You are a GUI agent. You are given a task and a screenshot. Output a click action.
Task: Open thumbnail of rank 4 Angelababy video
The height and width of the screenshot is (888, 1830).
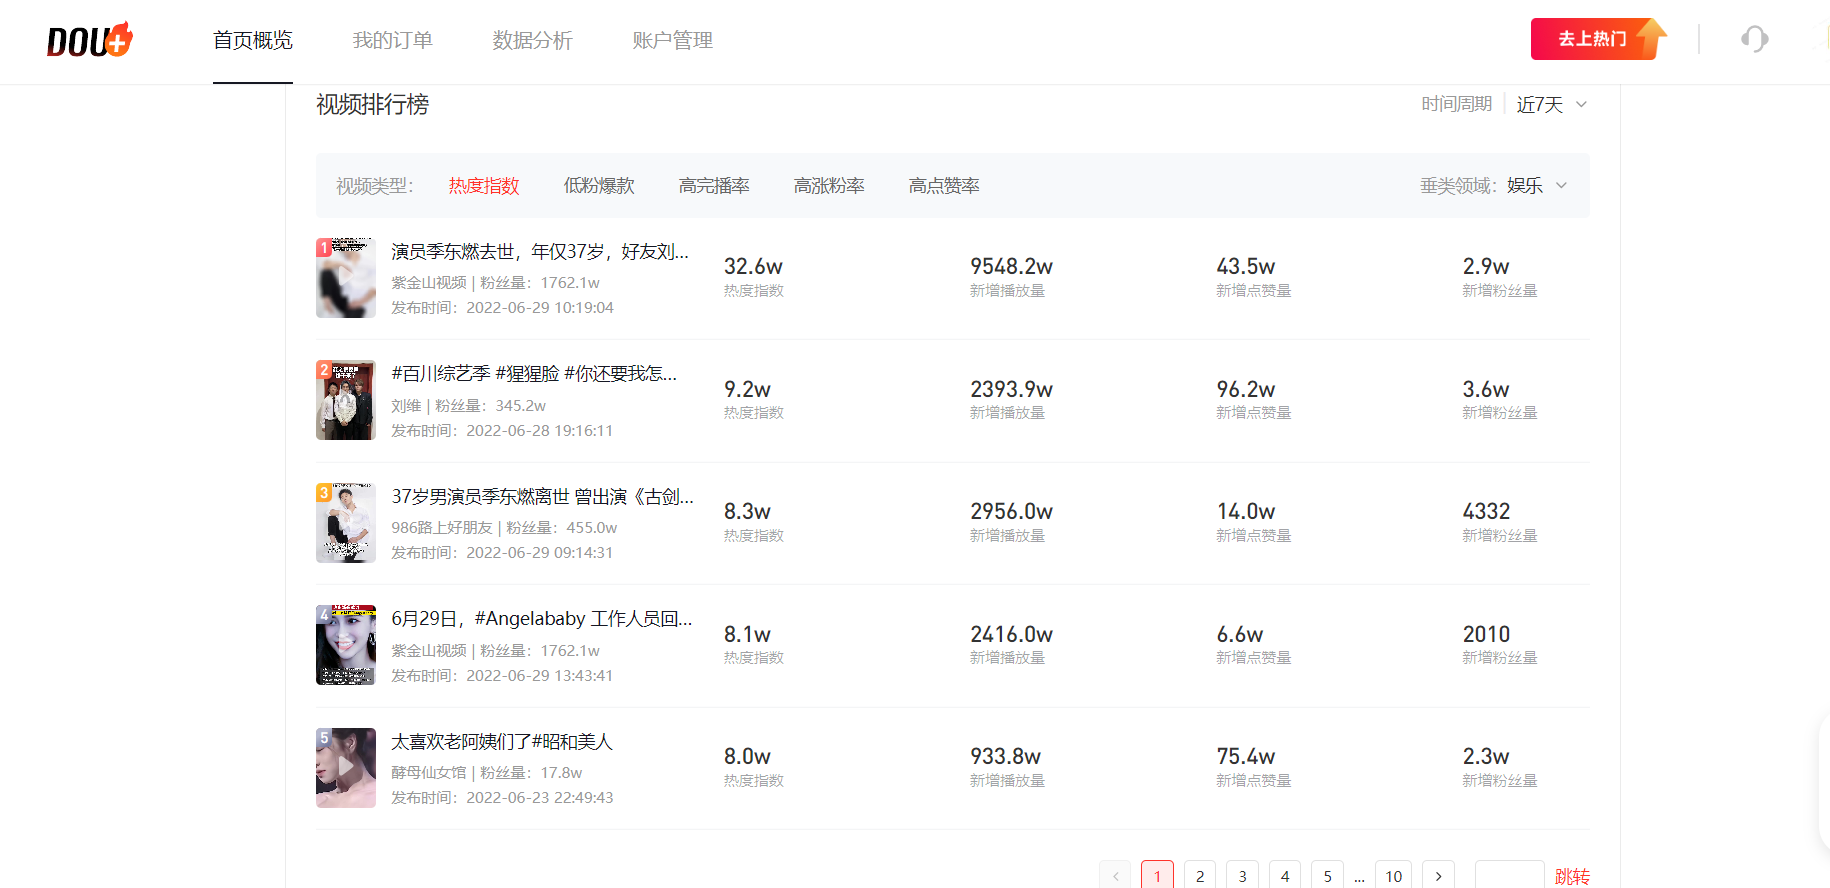coord(346,645)
